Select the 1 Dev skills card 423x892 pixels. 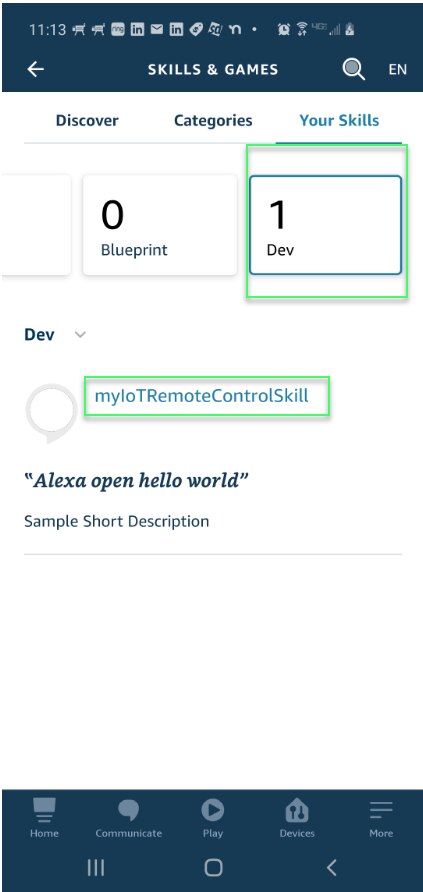326,225
